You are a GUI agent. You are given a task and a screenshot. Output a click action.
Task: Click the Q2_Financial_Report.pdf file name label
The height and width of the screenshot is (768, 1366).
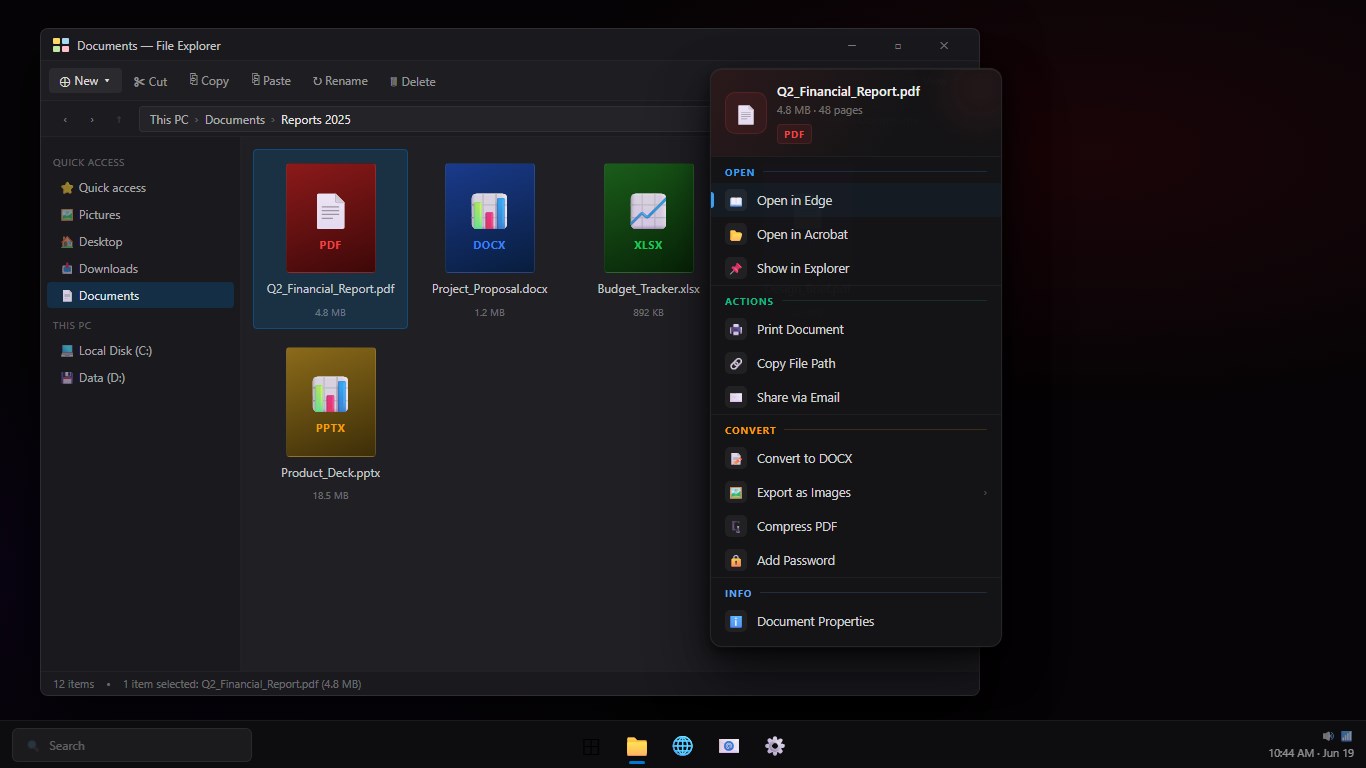[x=331, y=289]
